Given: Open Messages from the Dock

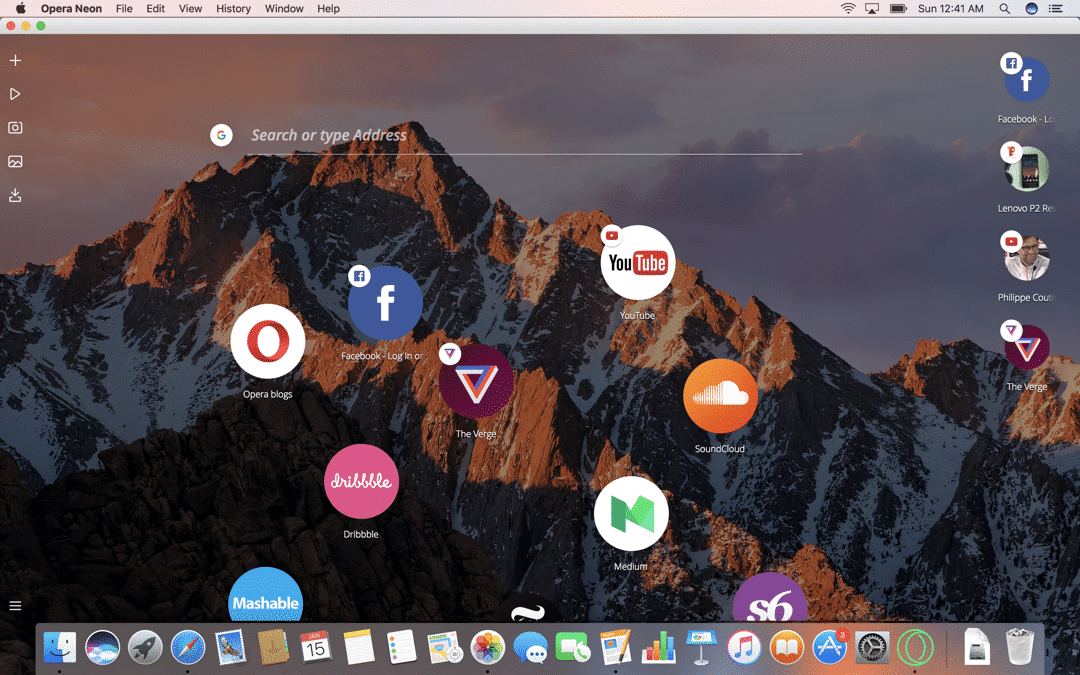Looking at the screenshot, I should click(x=530, y=648).
